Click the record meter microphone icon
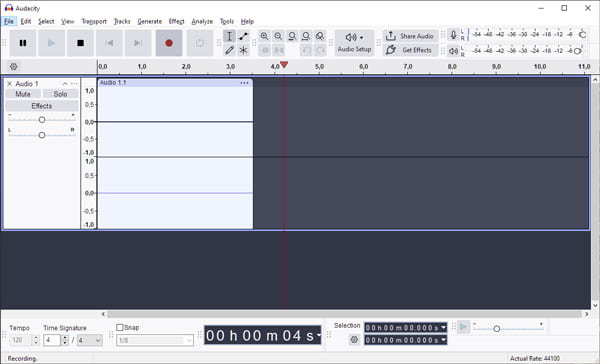The width and height of the screenshot is (600, 364). pos(453,35)
